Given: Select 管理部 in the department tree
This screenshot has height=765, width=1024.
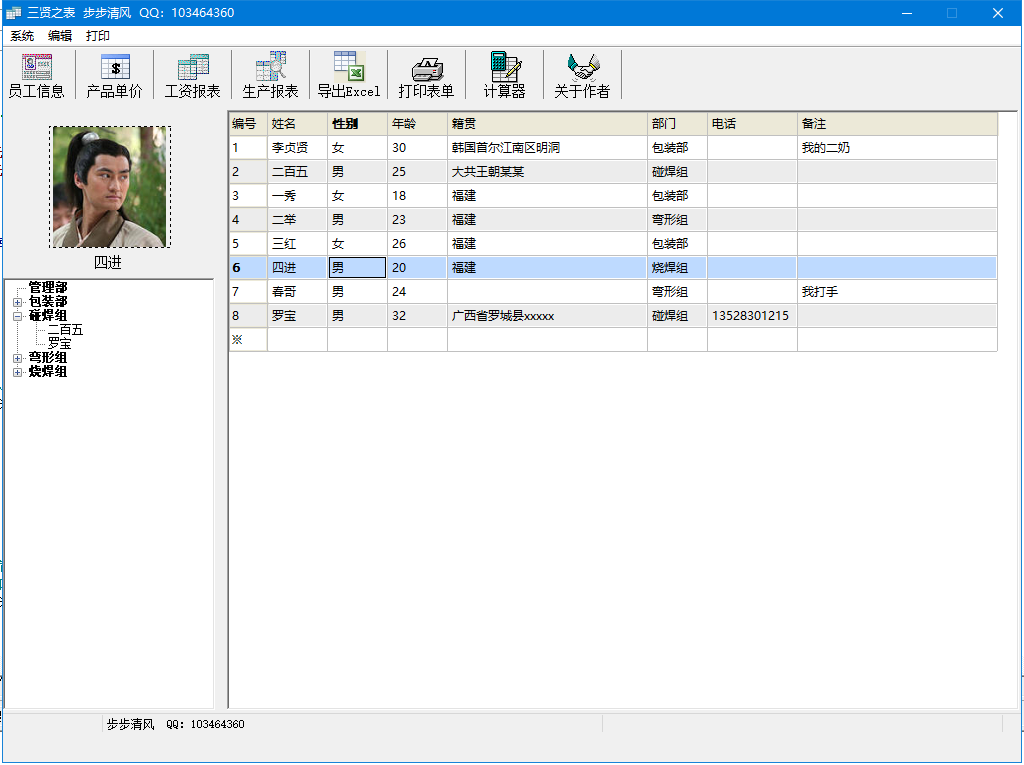Looking at the screenshot, I should [x=48, y=287].
